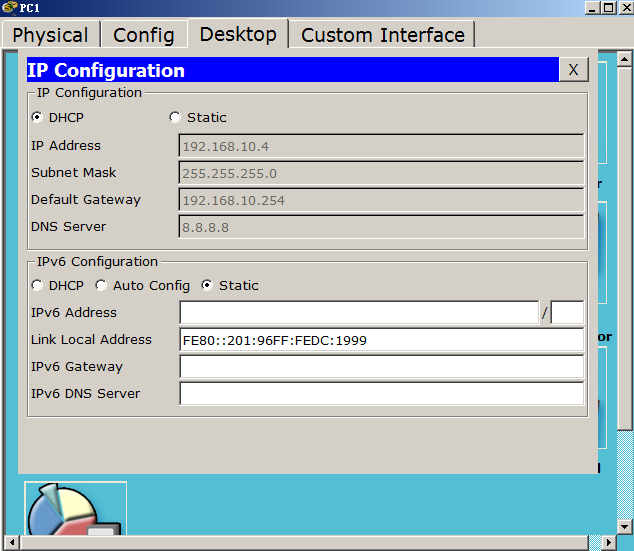
Task: Click the PC1 window title icon
Action: pos(9,7)
